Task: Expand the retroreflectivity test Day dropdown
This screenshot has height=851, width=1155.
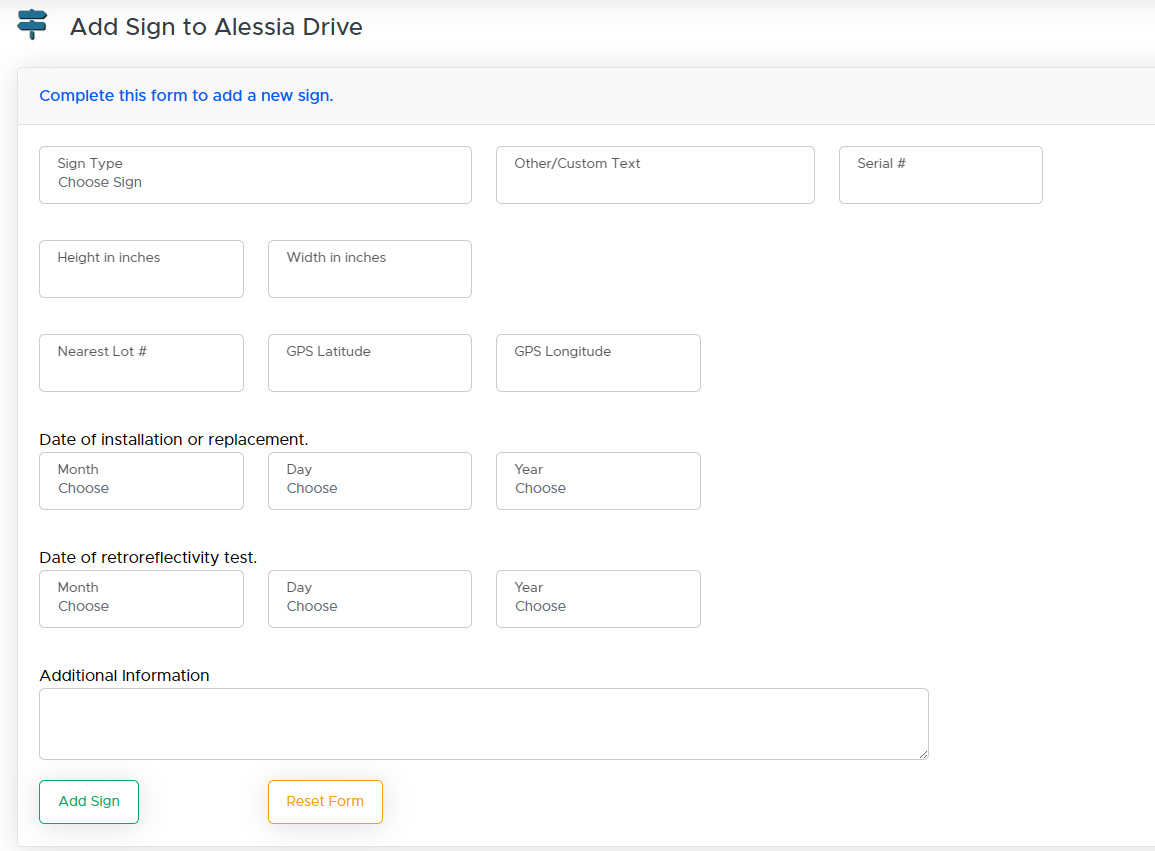Action: click(x=369, y=600)
